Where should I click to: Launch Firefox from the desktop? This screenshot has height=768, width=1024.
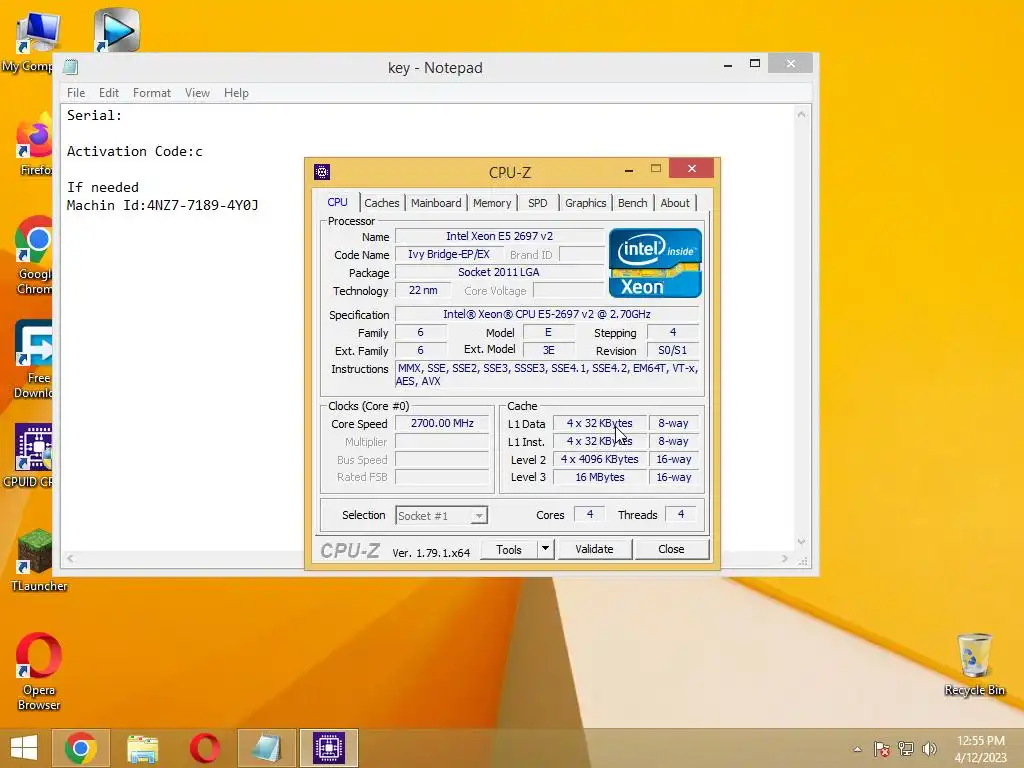[35, 145]
